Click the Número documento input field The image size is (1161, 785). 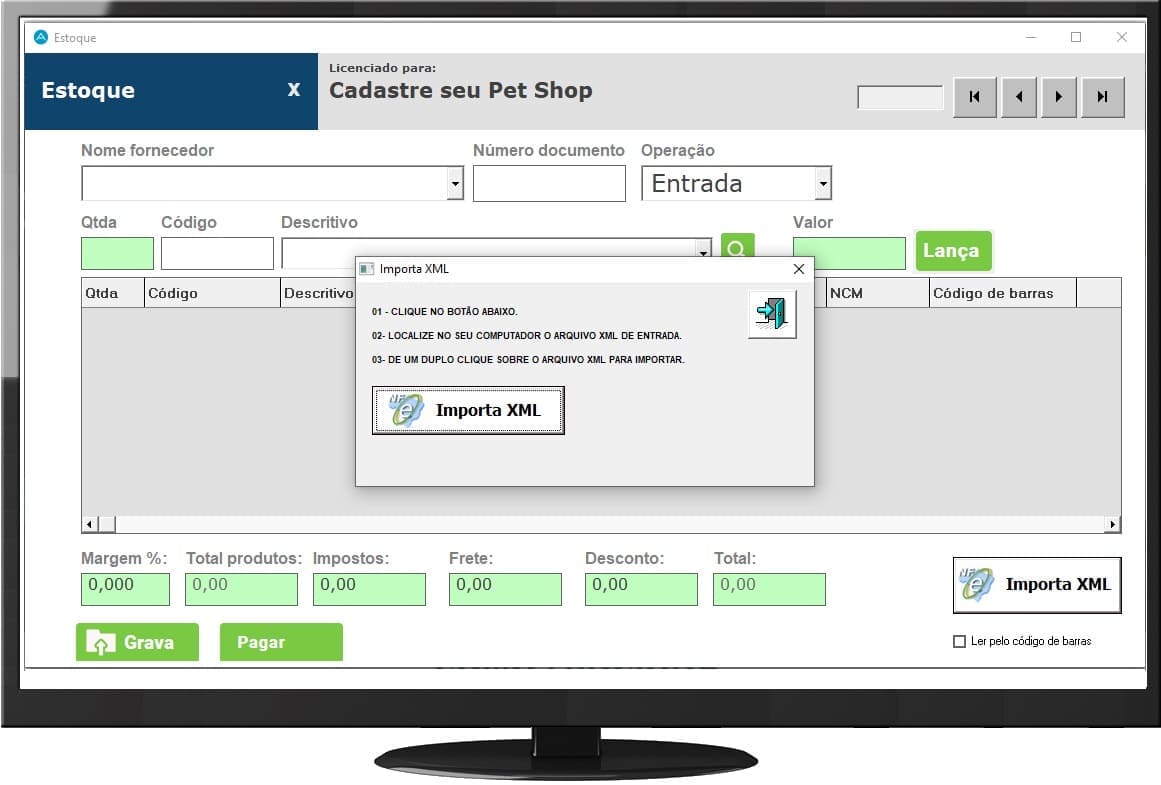[x=549, y=184]
